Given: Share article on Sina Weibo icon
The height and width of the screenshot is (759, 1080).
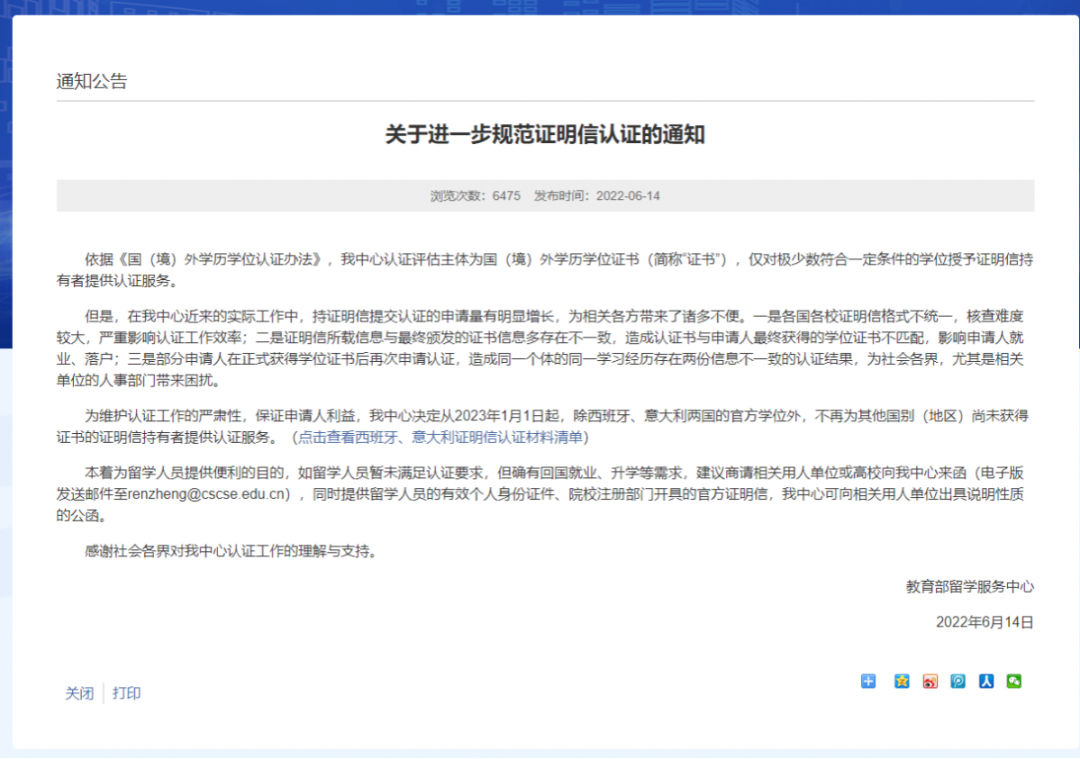Looking at the screenshot, I should 930,681.
